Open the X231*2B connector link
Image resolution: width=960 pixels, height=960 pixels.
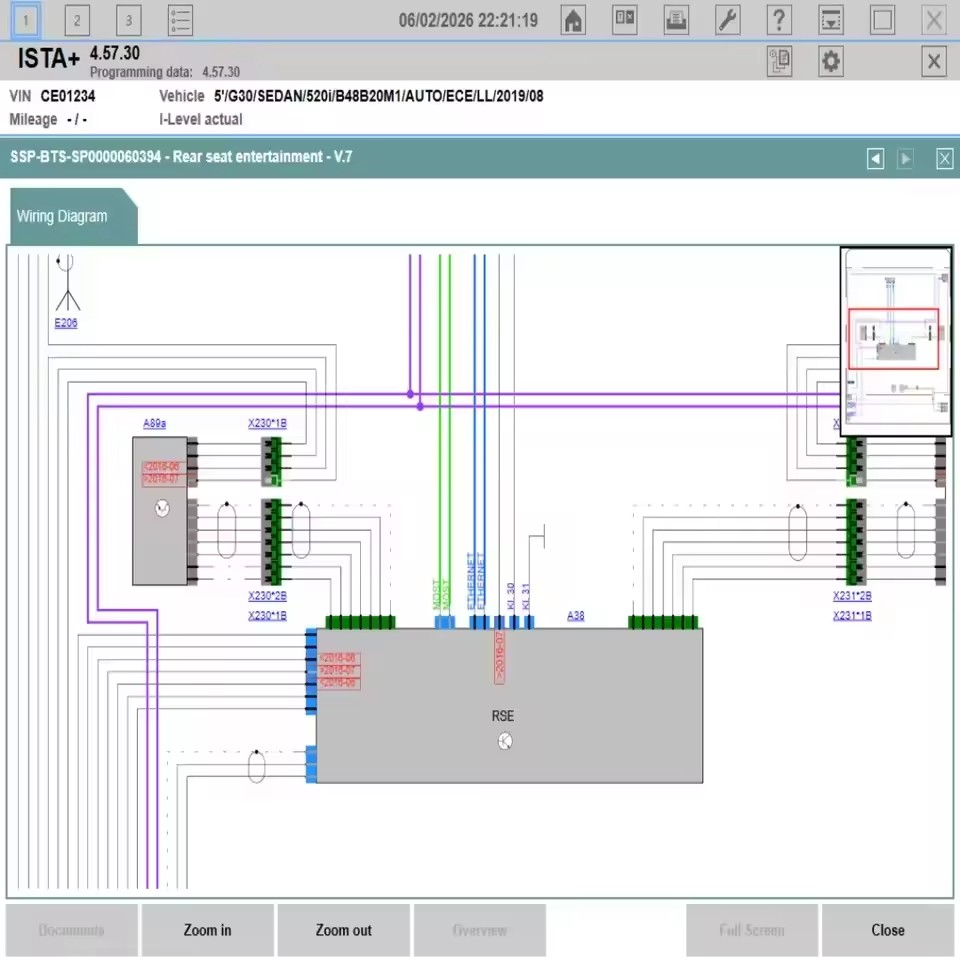click(852, 596)
